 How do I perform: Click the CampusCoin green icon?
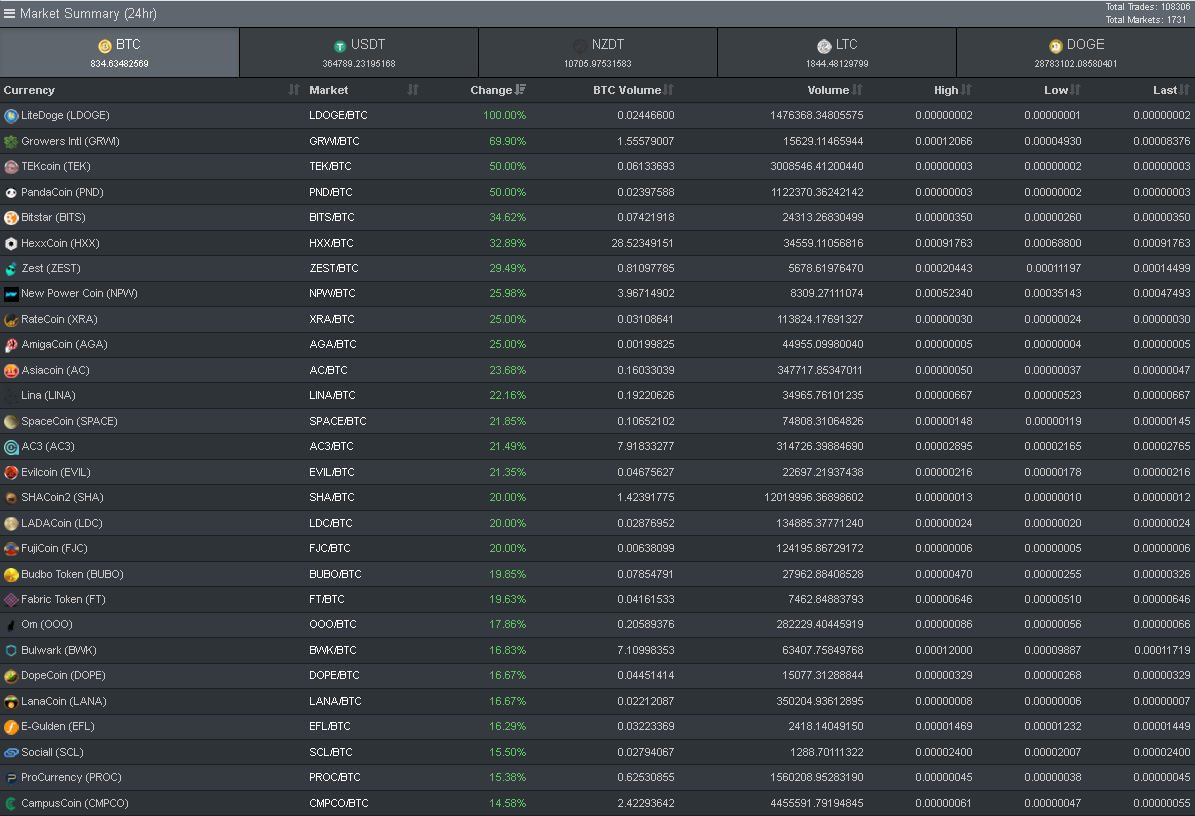pyautogui.click(x=11, y=803)
